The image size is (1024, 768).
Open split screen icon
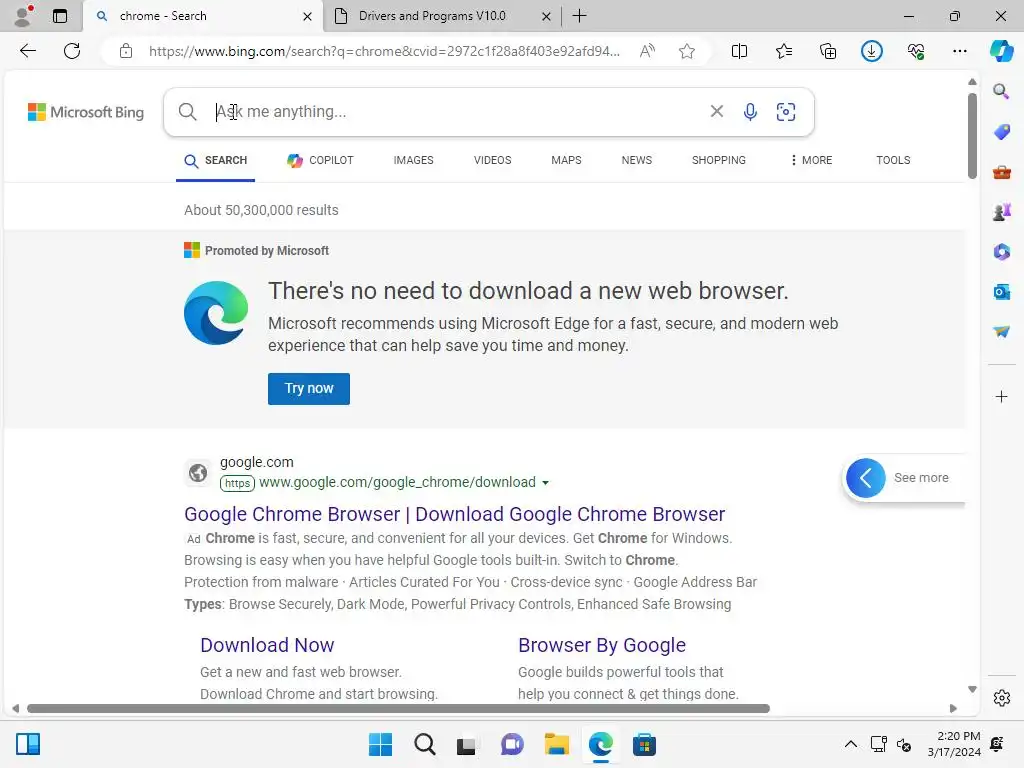click(739, 51)
